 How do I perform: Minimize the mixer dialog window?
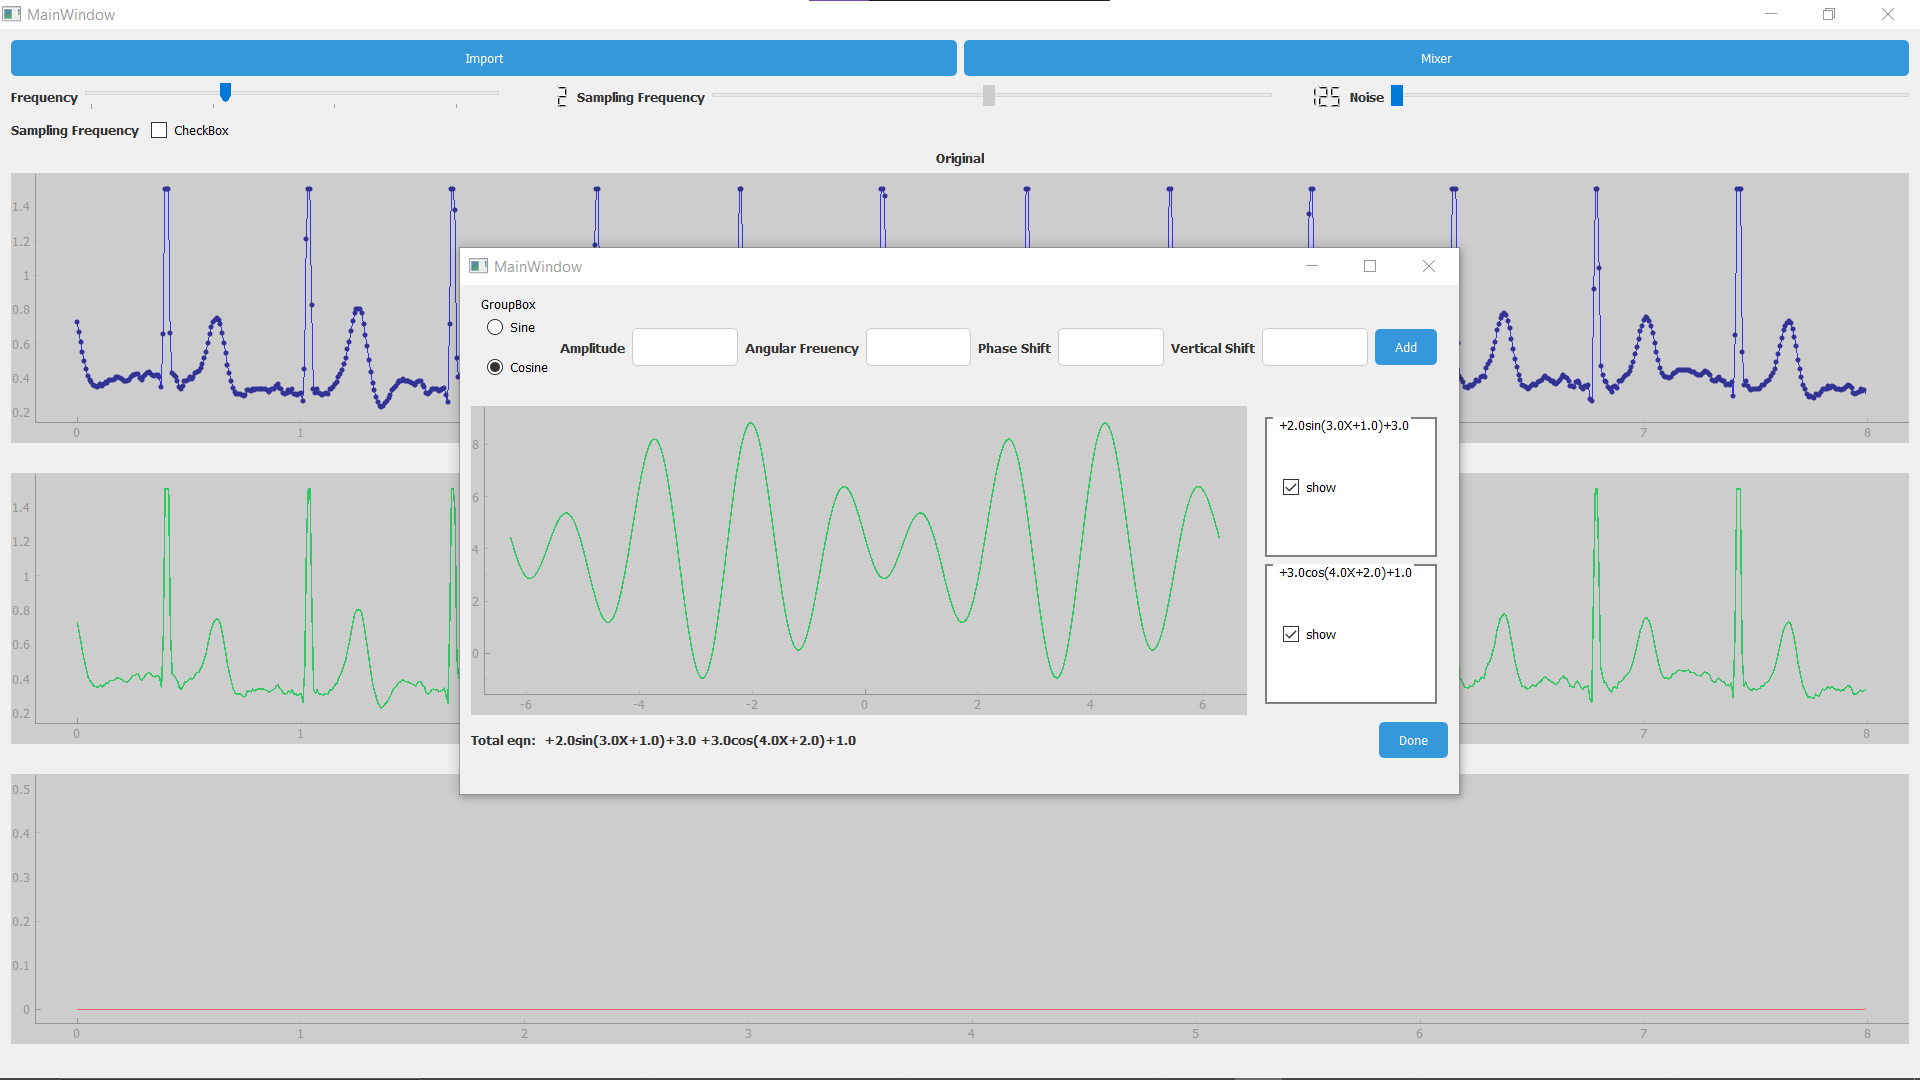1312,266
